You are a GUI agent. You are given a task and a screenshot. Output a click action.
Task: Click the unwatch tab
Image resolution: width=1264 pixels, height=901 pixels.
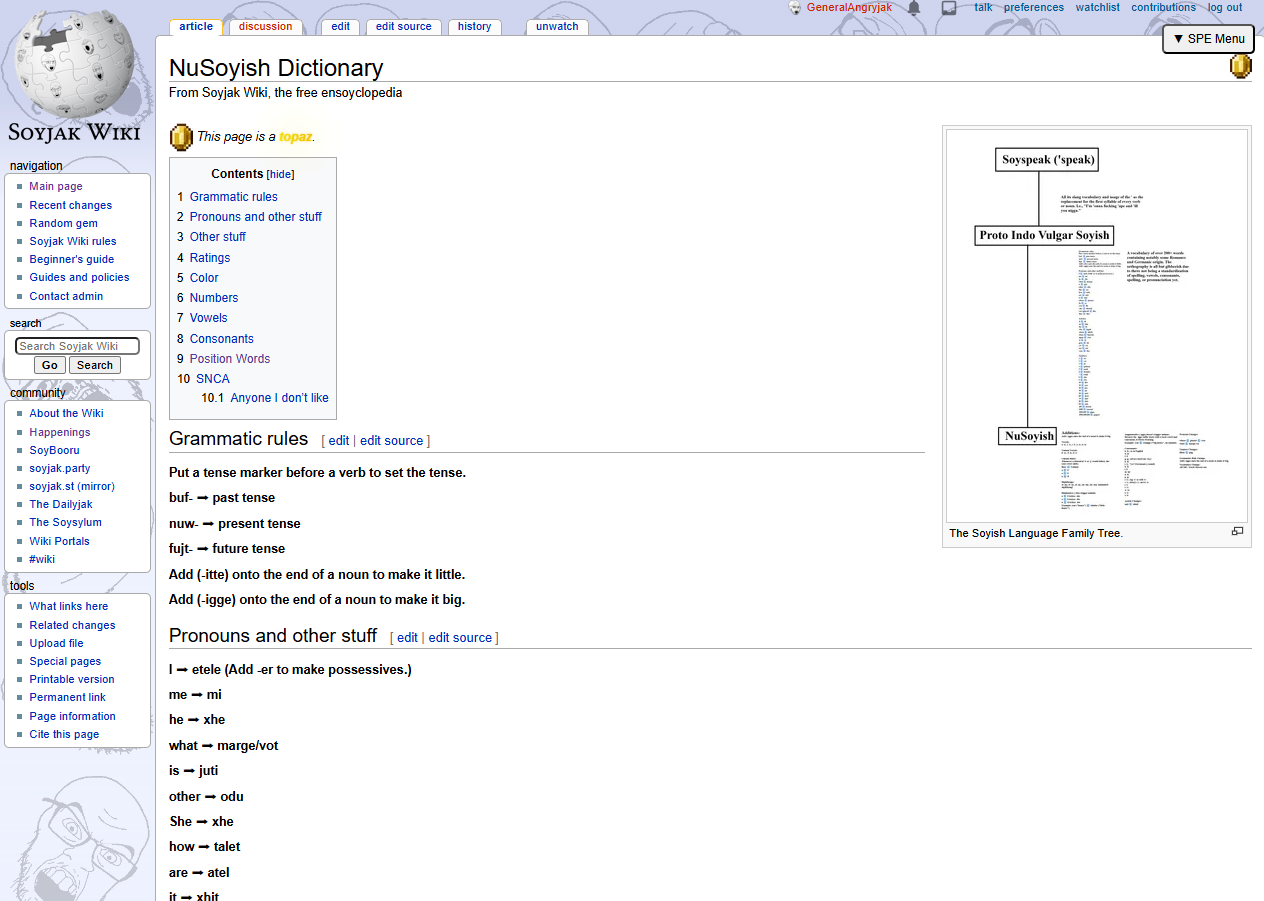557,27
